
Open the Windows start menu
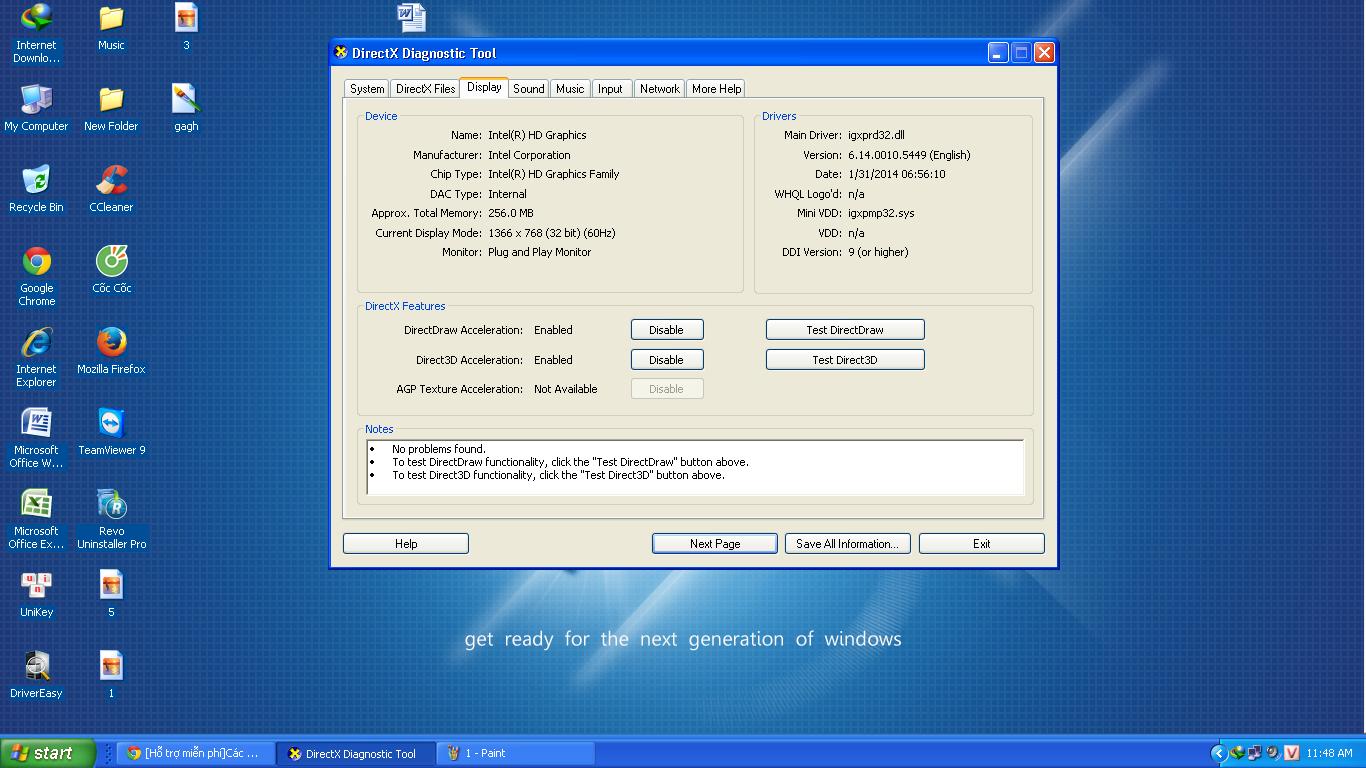[47, 753]
